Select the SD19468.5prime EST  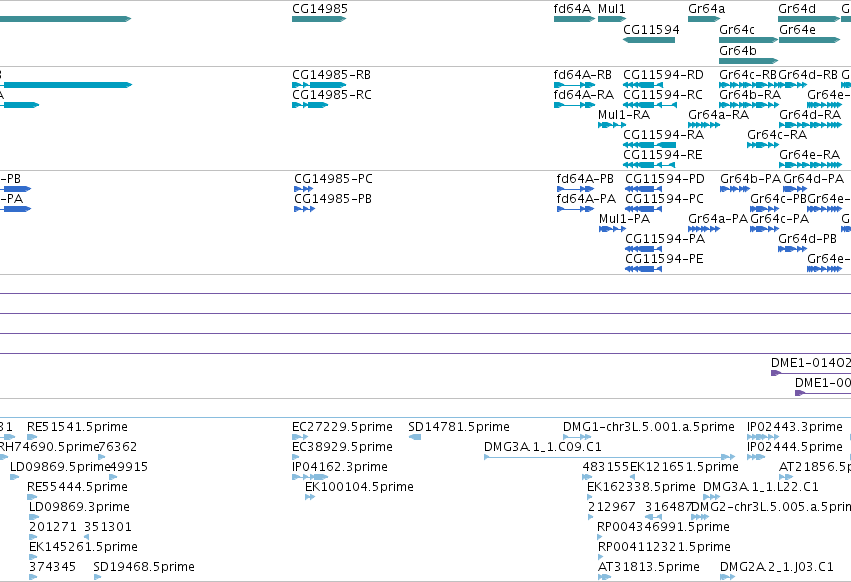pyautogui.click(x=97, y=577)
